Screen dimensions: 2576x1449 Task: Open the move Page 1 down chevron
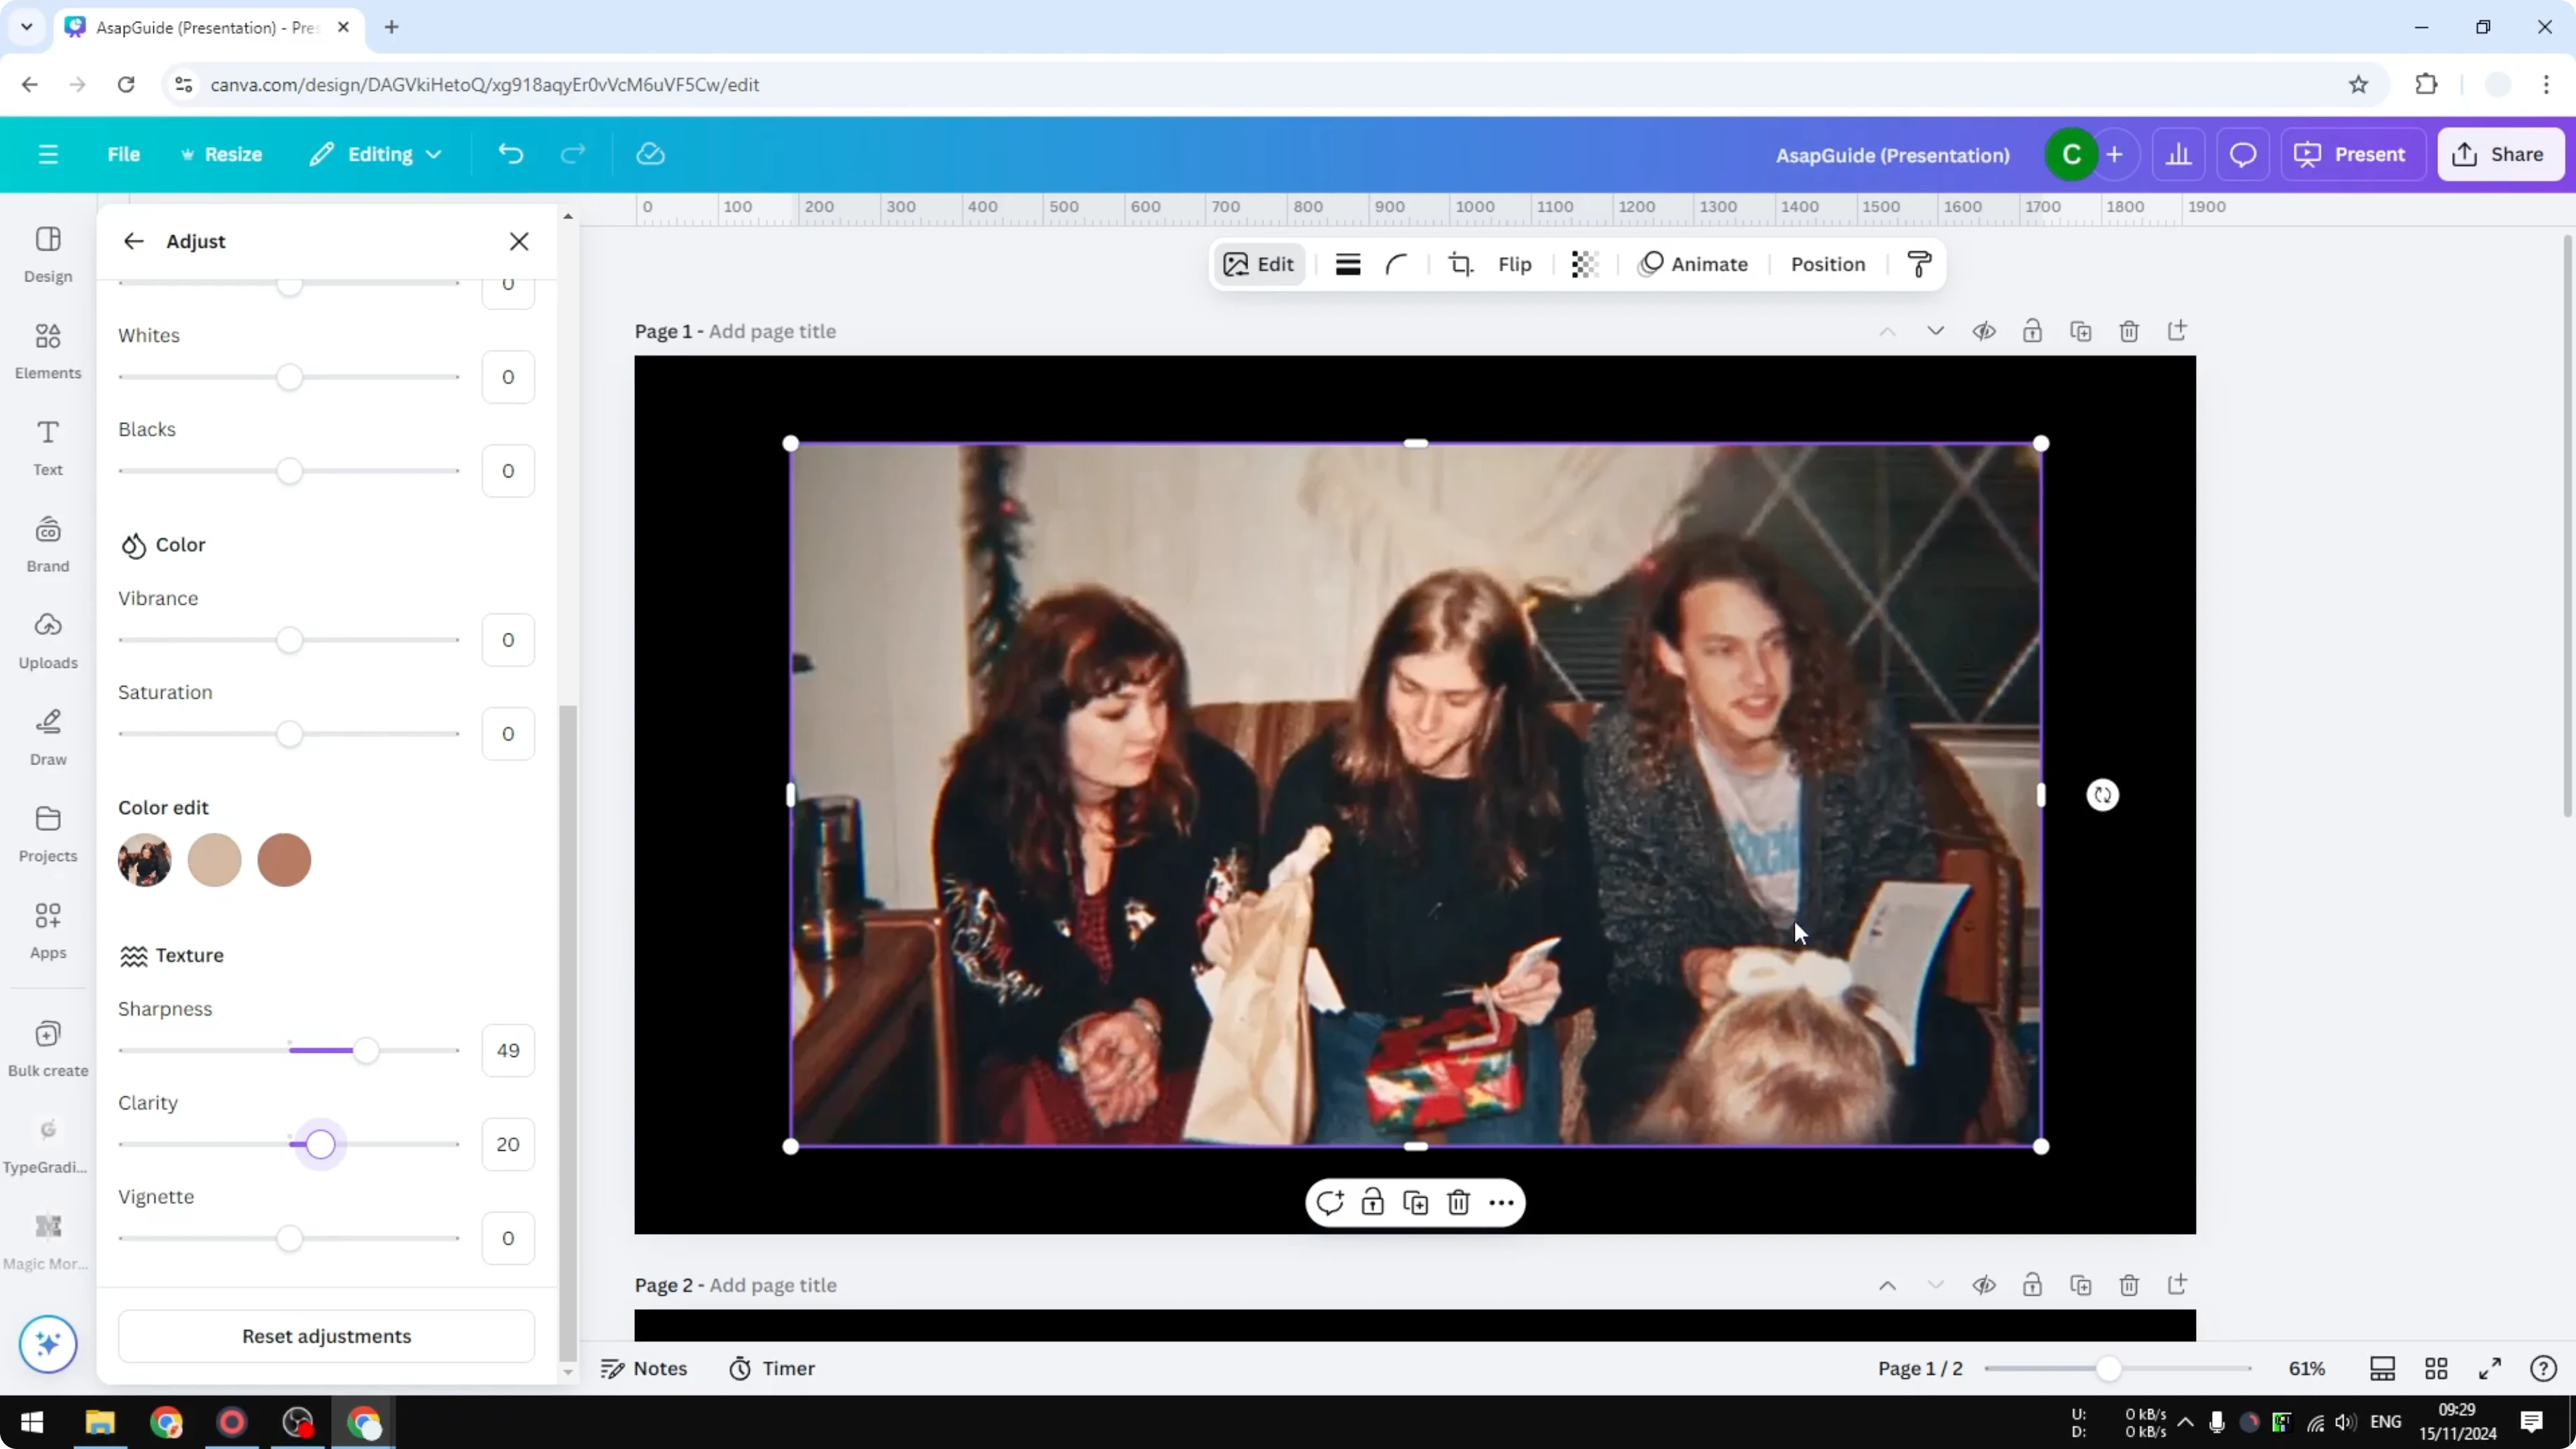point(1935,331)
